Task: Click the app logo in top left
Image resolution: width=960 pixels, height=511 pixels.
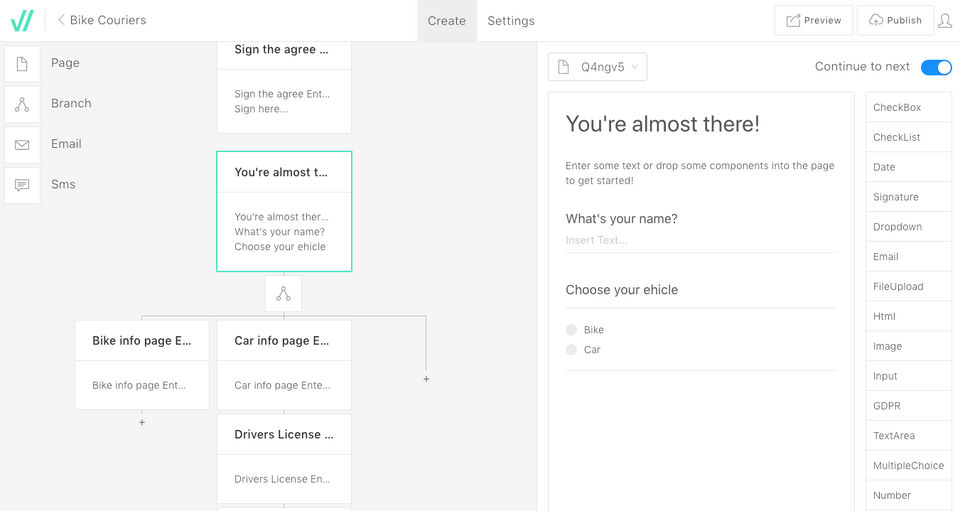Action: click(22, 20)
